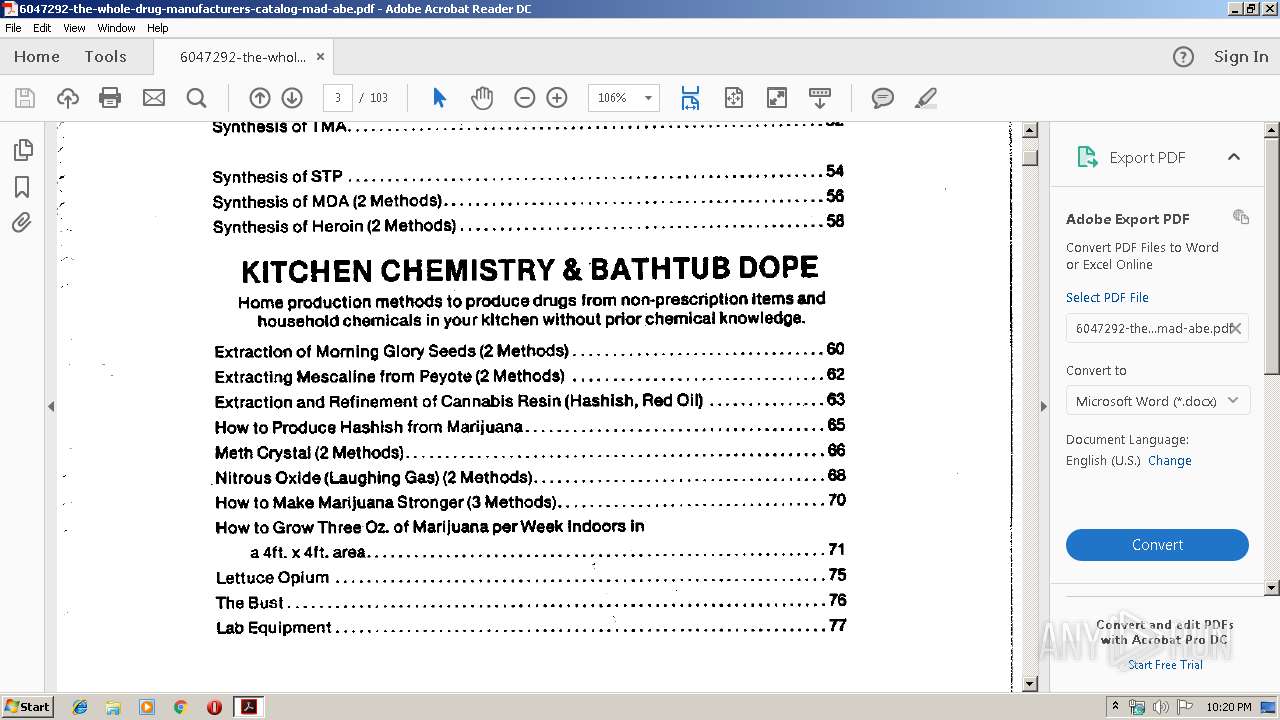Screen dimensions: 1280x720
Task: Click the taskbar volume speaker icon
Action: 1160,706
